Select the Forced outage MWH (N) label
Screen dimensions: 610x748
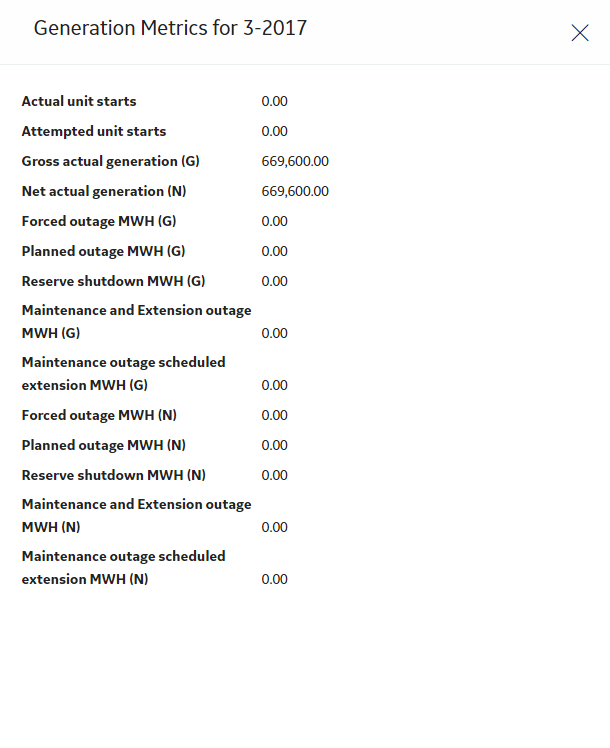tap(99, 416)
